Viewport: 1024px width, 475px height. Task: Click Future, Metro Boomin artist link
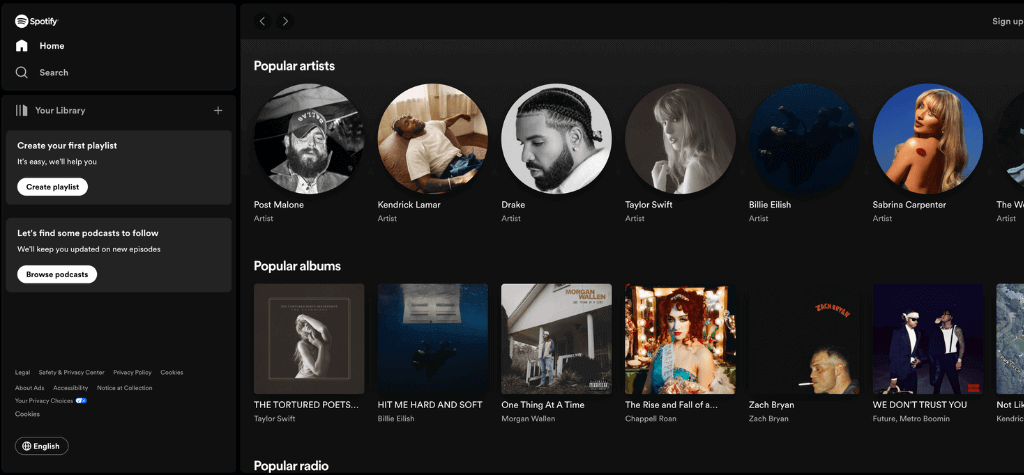(911, 418)
